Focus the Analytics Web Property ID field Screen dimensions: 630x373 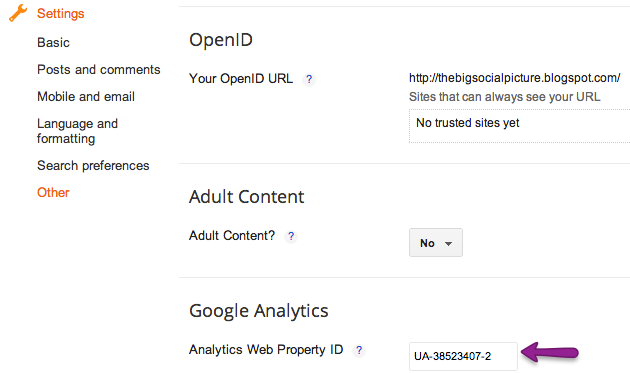(463, 356)
